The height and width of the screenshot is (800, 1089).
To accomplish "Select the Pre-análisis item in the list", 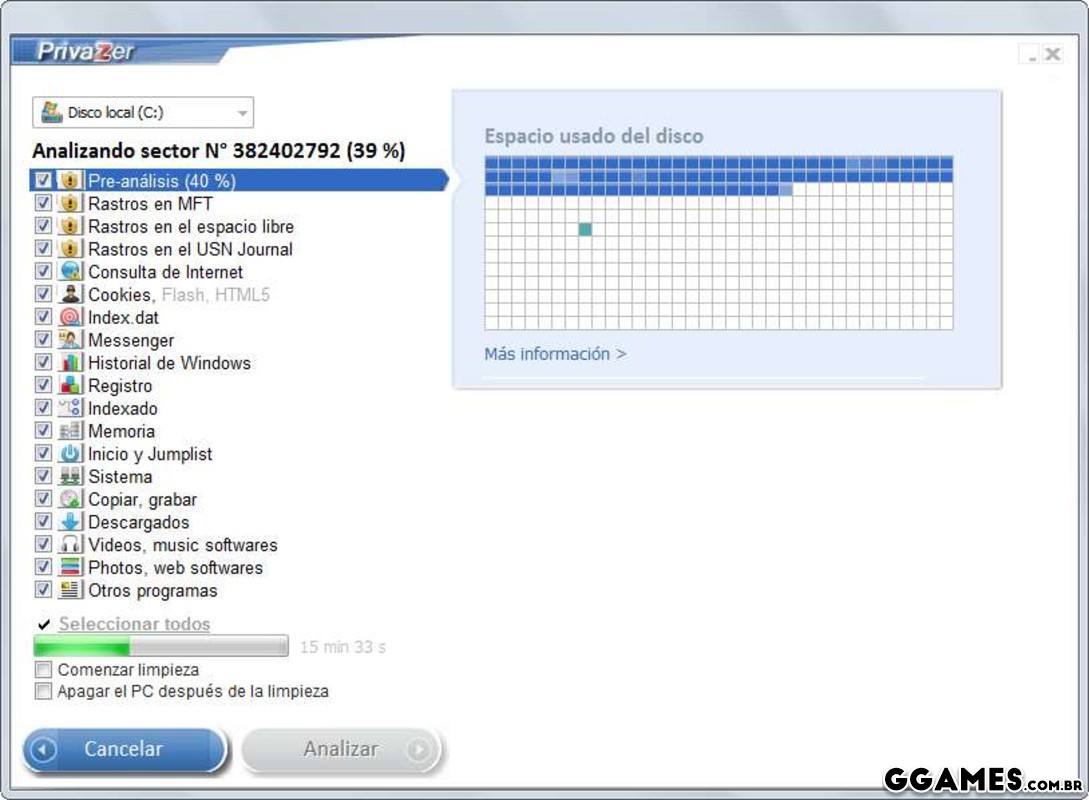I will (x=162, y=181).
